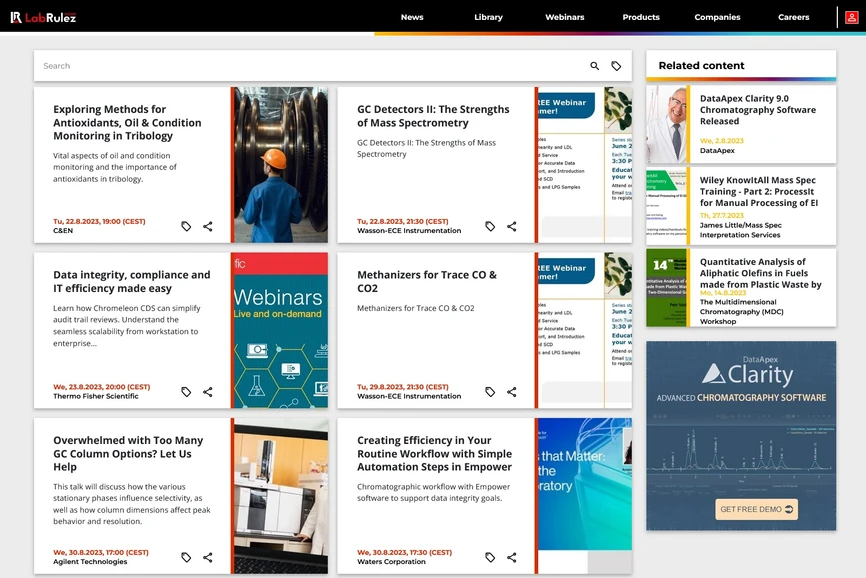
Task: Click date We, 30.8.2023, 17:30 (CEST)
Action: (x=404, y=553)
